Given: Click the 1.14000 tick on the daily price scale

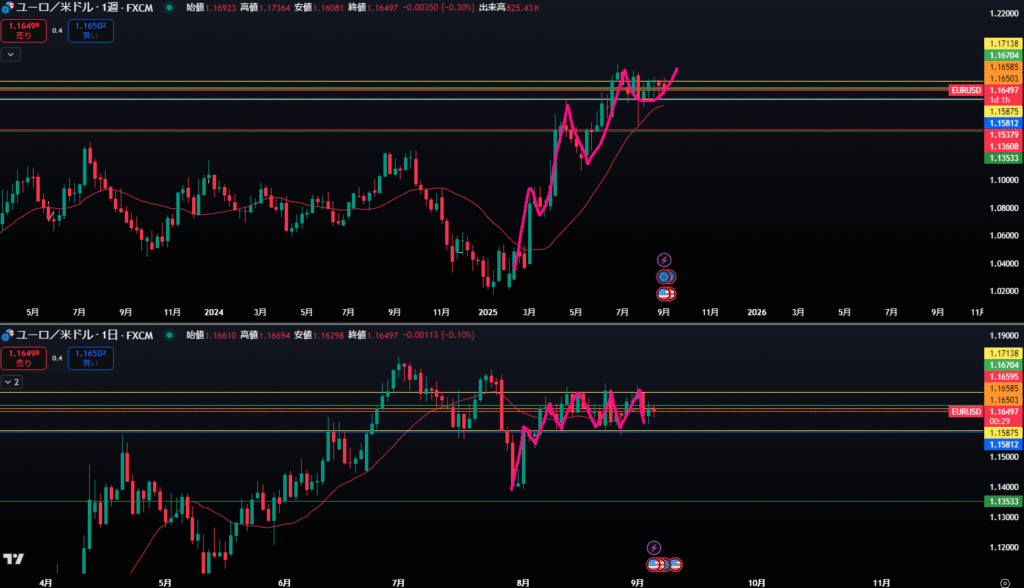Looking at the screenshot, I should [x=1004, y=487].
